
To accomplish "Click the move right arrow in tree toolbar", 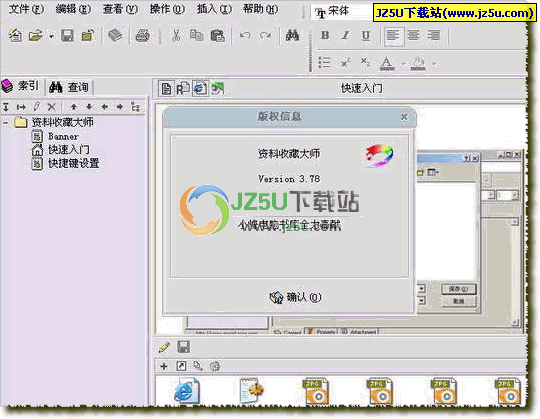I will coord(120,107).
